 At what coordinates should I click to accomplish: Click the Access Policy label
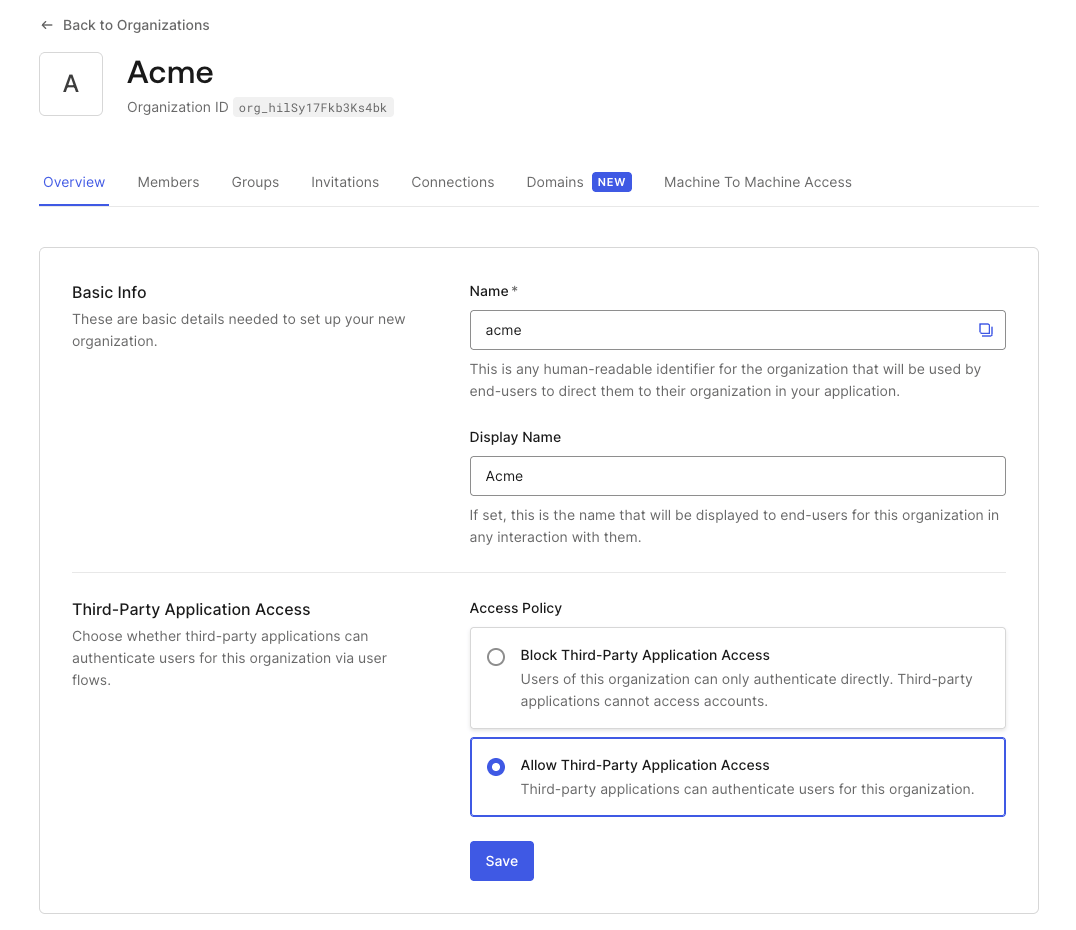coord(515,608)
